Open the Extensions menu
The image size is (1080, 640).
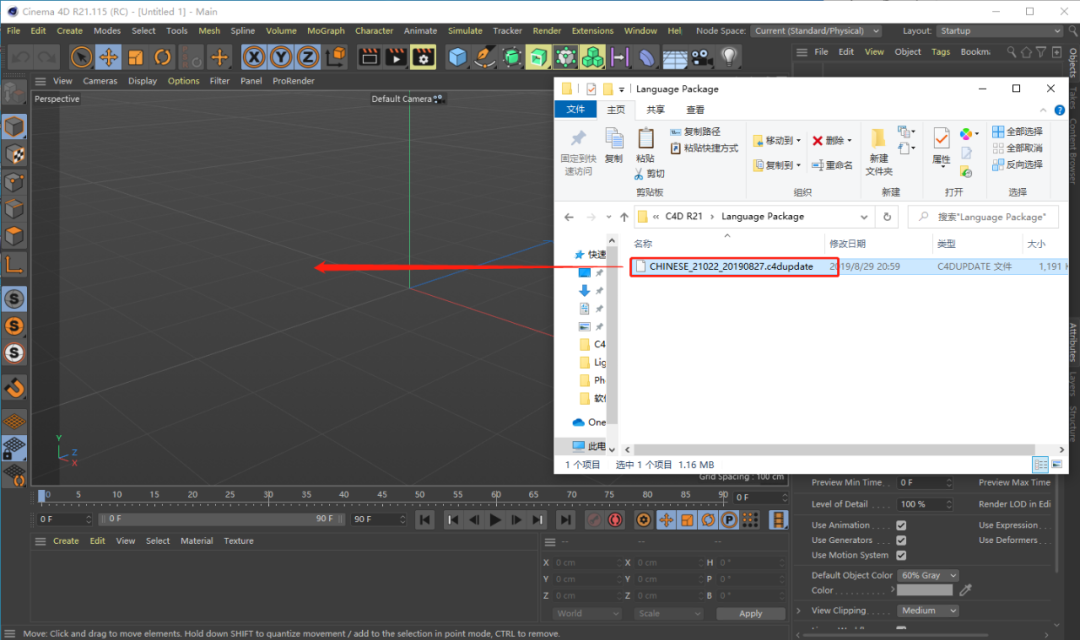click(x=592, y=31)
